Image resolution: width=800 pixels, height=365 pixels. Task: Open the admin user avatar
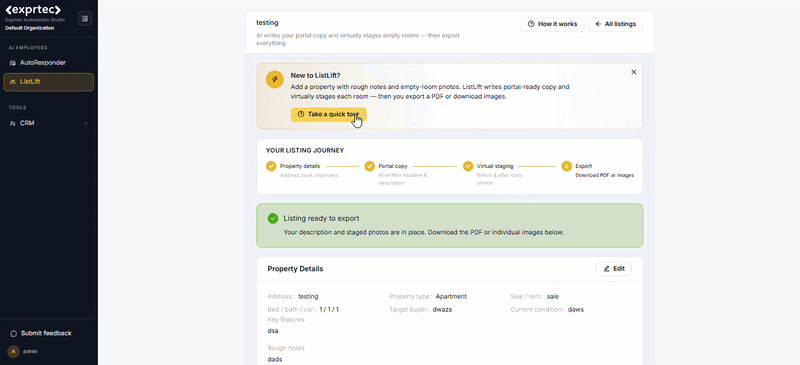(x=13, y=351)
